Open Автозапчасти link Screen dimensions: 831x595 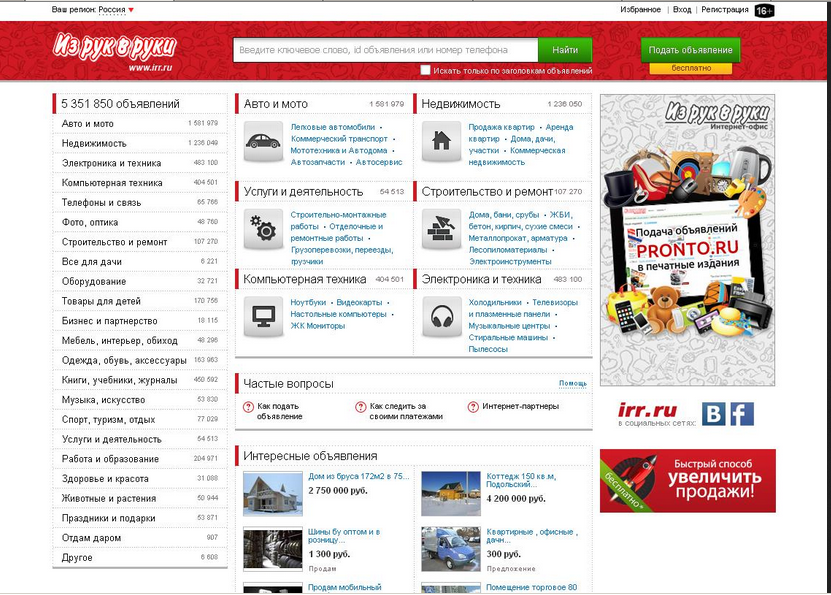pyautogui.click(x=317, y=162)
